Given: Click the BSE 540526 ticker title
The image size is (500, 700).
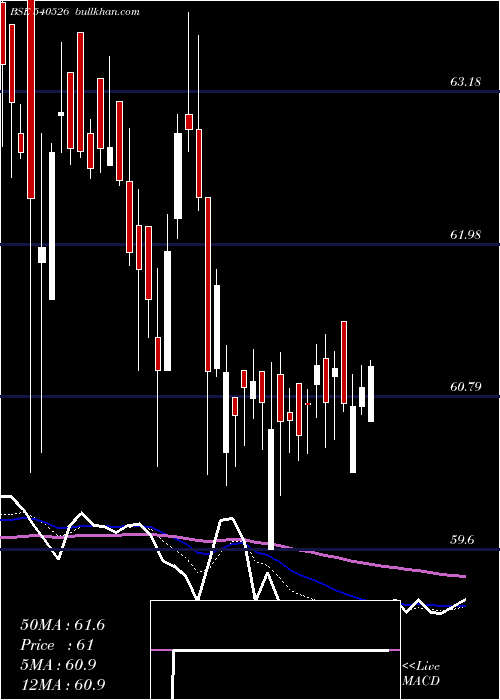Looking at the screenshot, I should 39,12.
